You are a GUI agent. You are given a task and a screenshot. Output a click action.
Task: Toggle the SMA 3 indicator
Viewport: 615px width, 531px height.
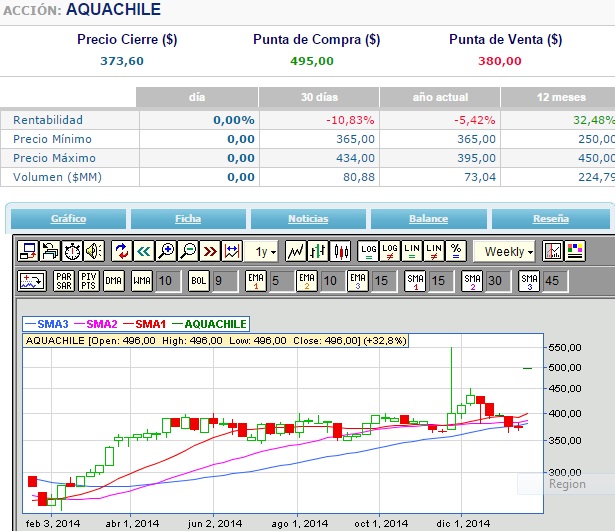(529, 281)
